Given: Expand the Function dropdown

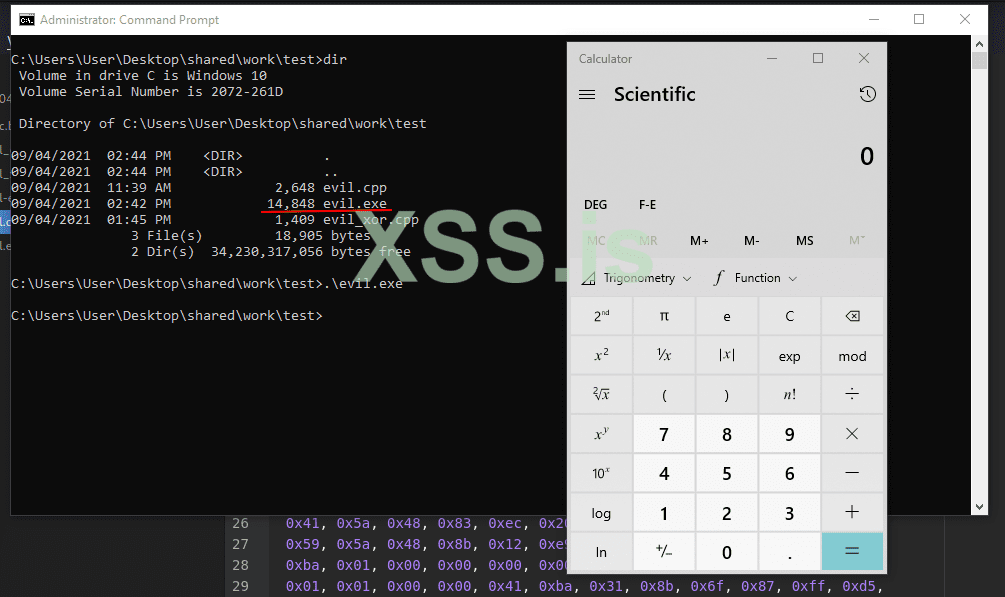Looking at the screenshot, I should (x=756, y=278).
